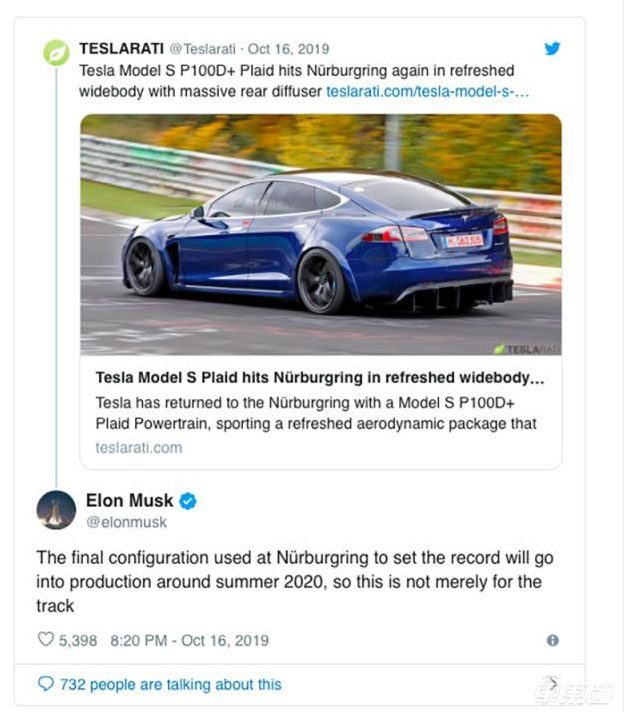The width and height of the screenshot is (626, 712).
Task: Click Elon Musk's profile picture
Action: [x=56, y=510]
